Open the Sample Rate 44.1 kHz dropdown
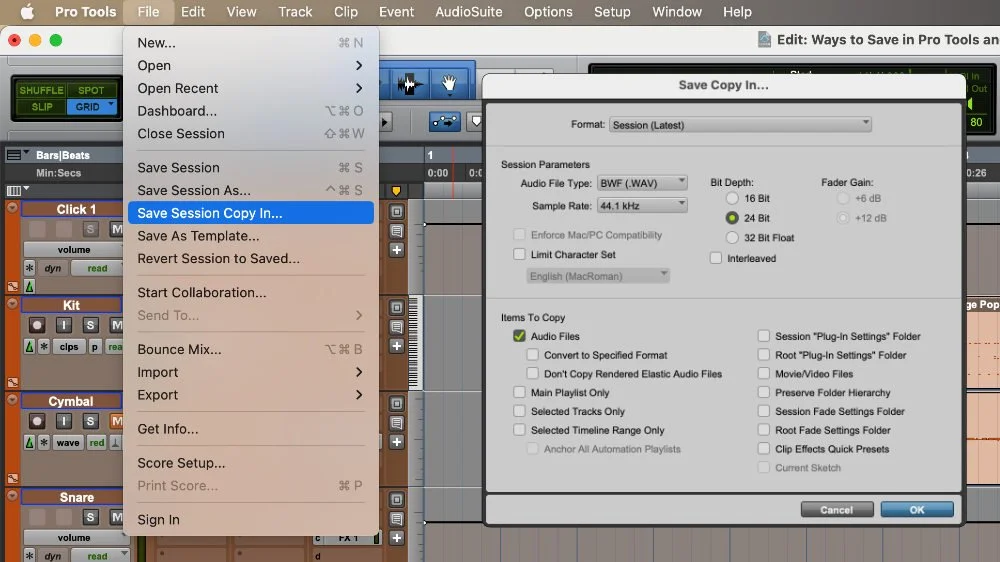1000x562 pixels. [642, 206]
